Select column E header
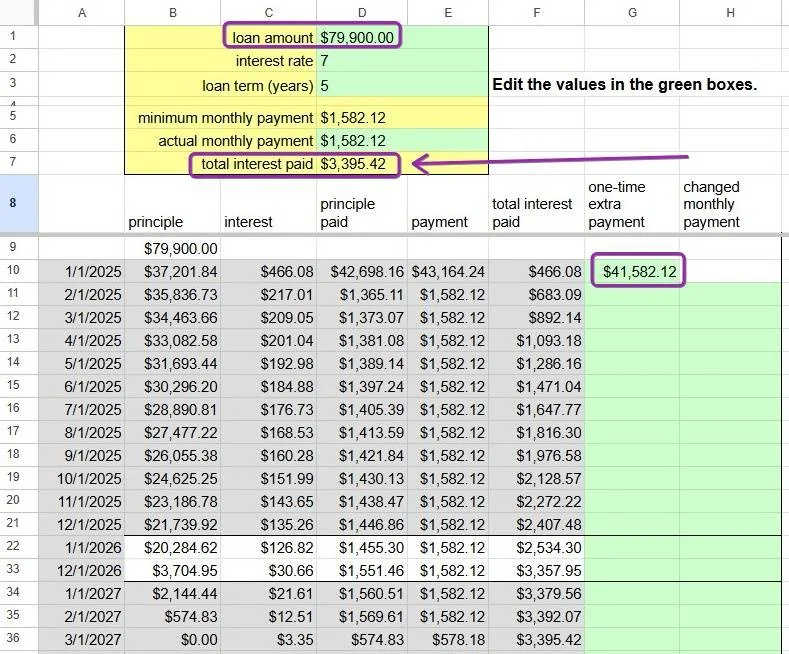789x654 pixels. (x=448, y=13)
